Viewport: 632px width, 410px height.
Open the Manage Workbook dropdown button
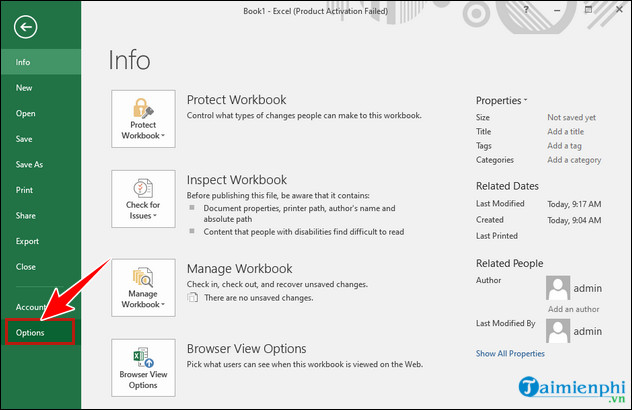click(143, 287)
